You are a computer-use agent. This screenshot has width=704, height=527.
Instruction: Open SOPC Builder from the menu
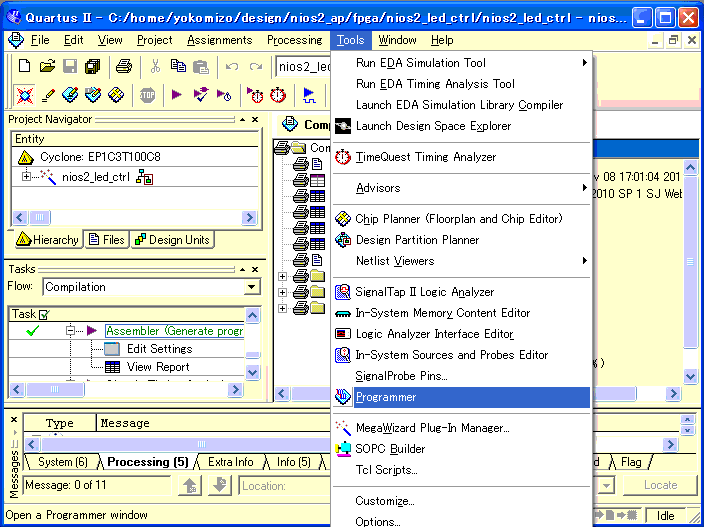[x=461, y=449]
